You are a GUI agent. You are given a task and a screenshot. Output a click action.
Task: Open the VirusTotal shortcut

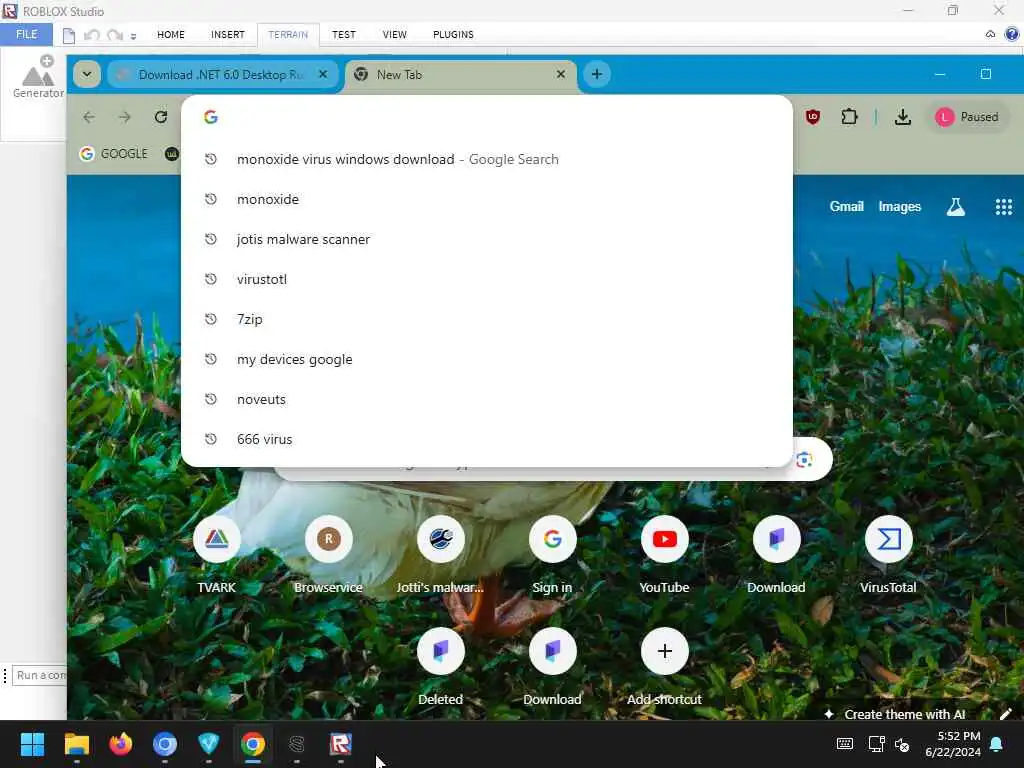(x=888, y=555)
